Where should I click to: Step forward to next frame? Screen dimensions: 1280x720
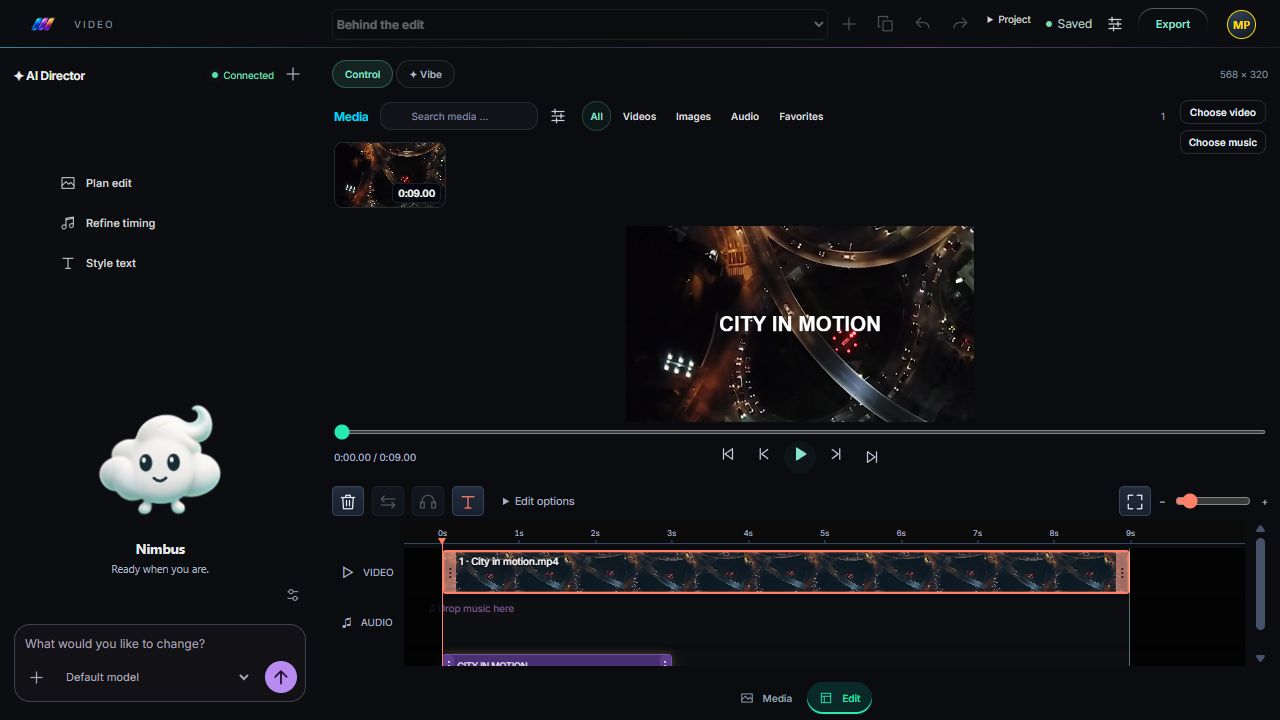[x=836, y=455]
